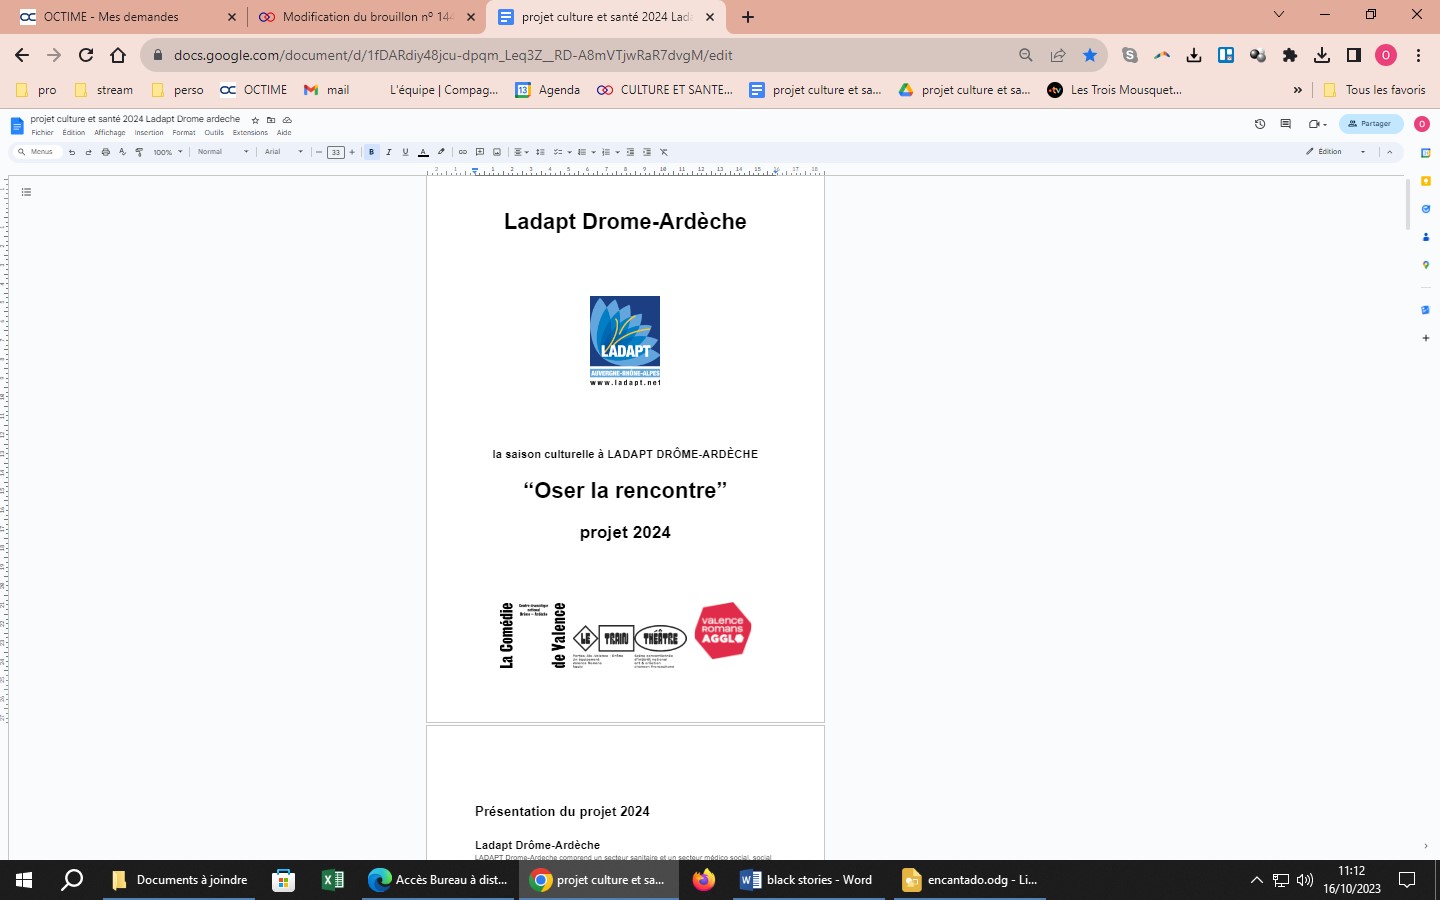Get add-ons with the plus icon
Image resolution: width=1440 pixels, height=900 pixels.
[1426, 338]
